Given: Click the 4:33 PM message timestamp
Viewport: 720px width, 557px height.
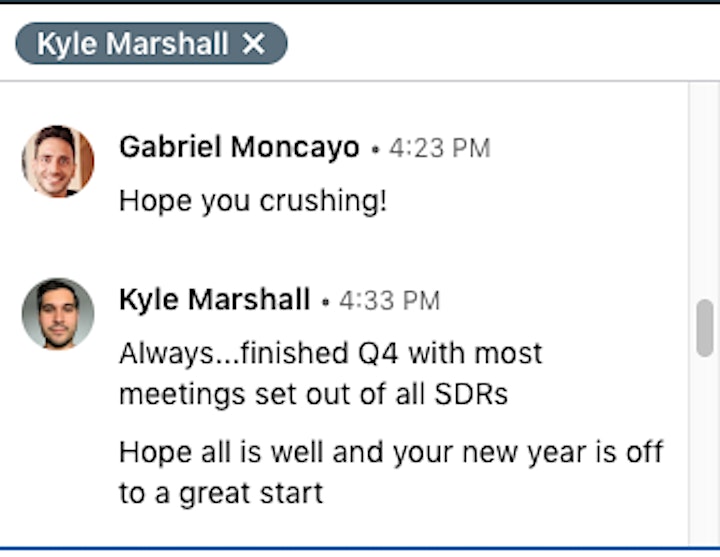Looking at the screenshot, I should (389, 301).
